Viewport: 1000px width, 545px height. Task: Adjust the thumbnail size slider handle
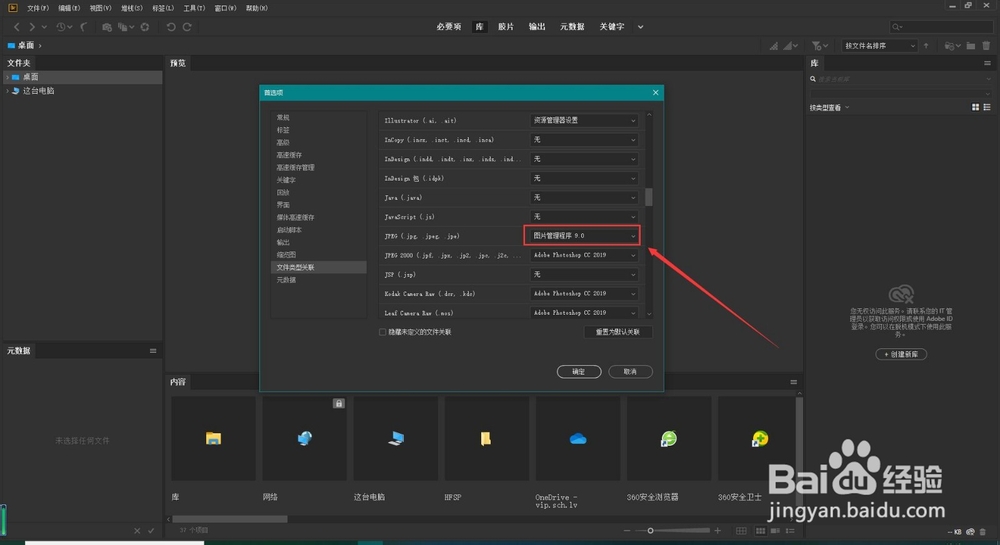[651, 530]
